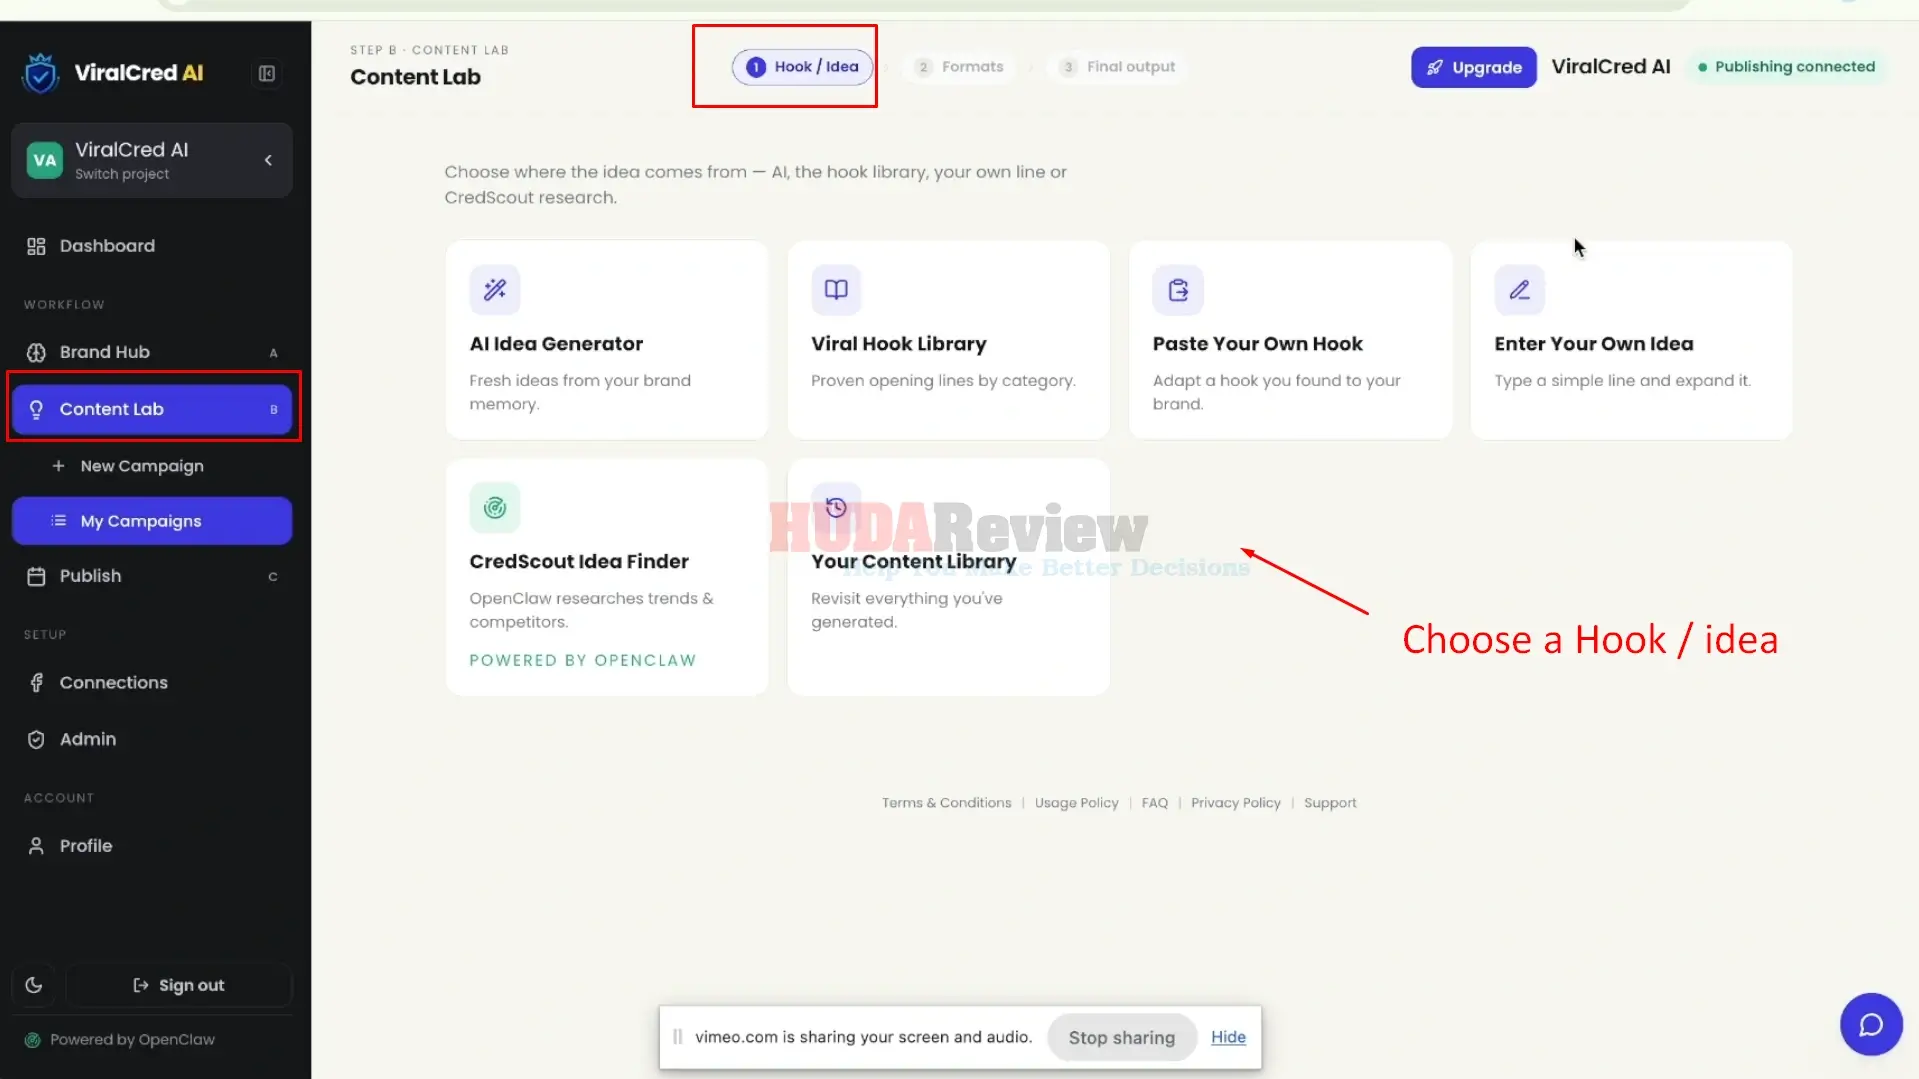Open the Privacy Policy link
Viewport: 1919px width, 1079px height.
click(1235, 803)
